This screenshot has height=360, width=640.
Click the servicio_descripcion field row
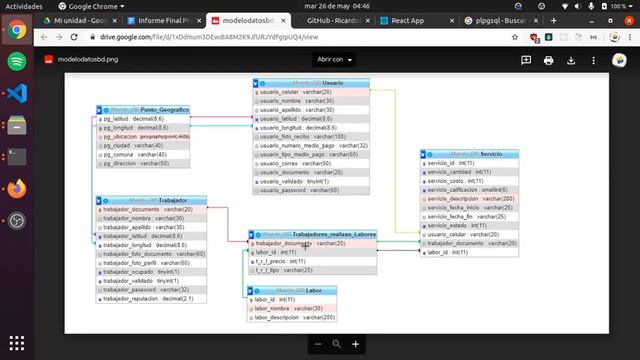pyautogui.click(x=469, y=199)
